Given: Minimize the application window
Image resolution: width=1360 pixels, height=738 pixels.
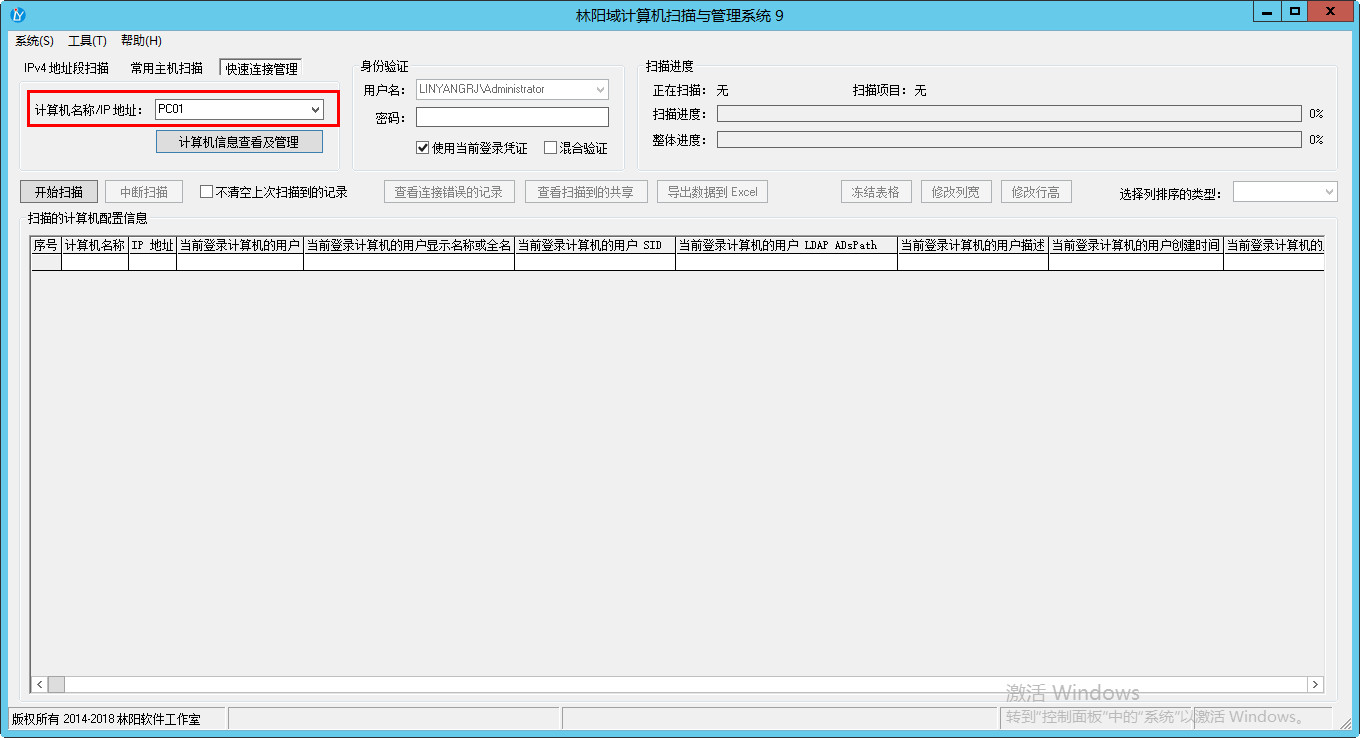Looking at the screenshot, I should click(1268, 11).
